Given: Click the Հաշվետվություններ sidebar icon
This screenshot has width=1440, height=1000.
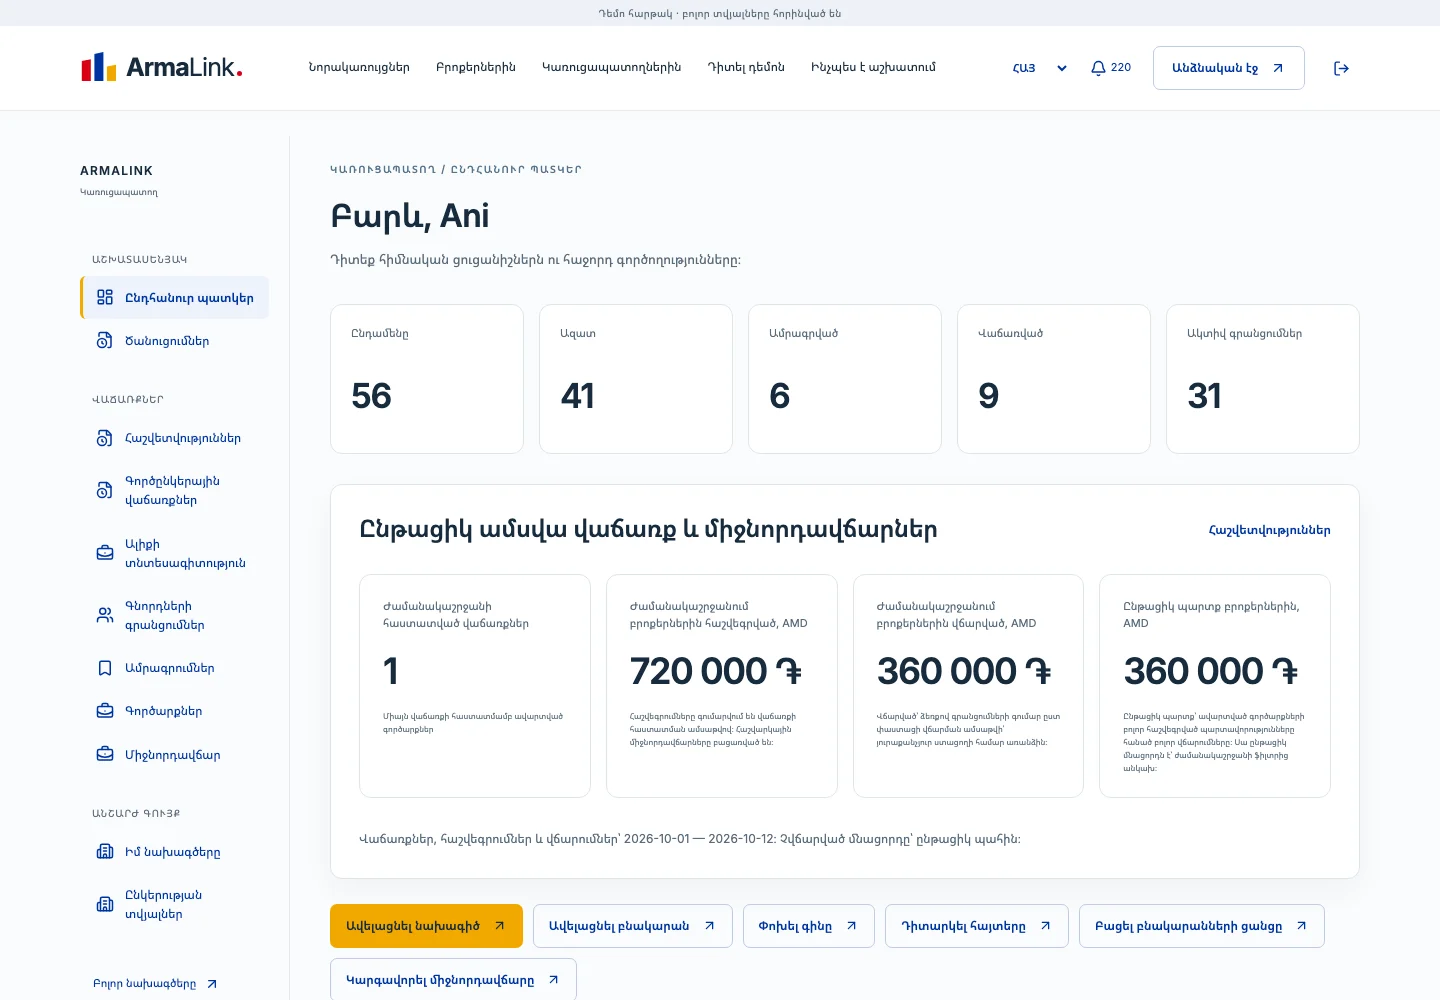Looking at the screenshot, I should pyautogui.click(x=105, y=438).
